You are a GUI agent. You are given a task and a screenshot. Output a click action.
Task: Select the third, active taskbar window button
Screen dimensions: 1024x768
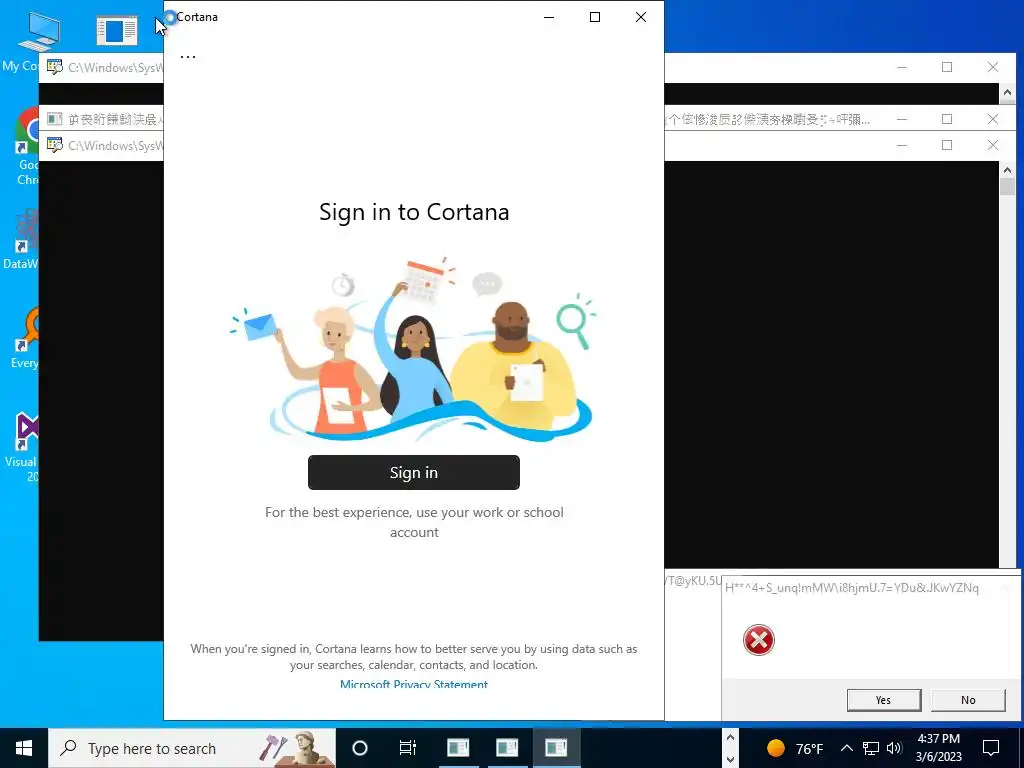click(556, 748)
